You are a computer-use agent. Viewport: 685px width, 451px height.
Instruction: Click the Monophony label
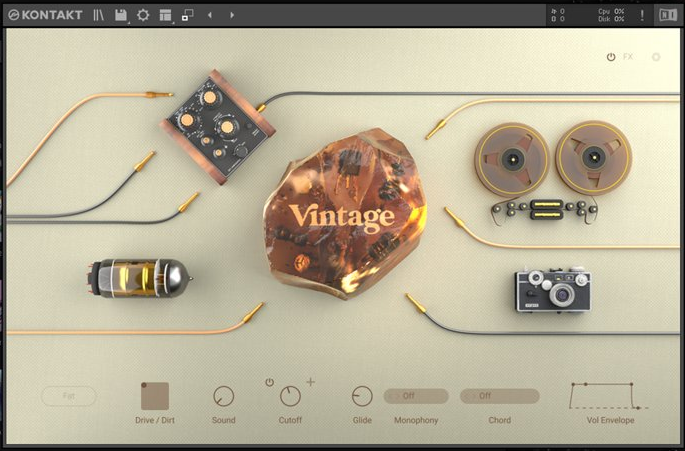(x=416, y=420)
